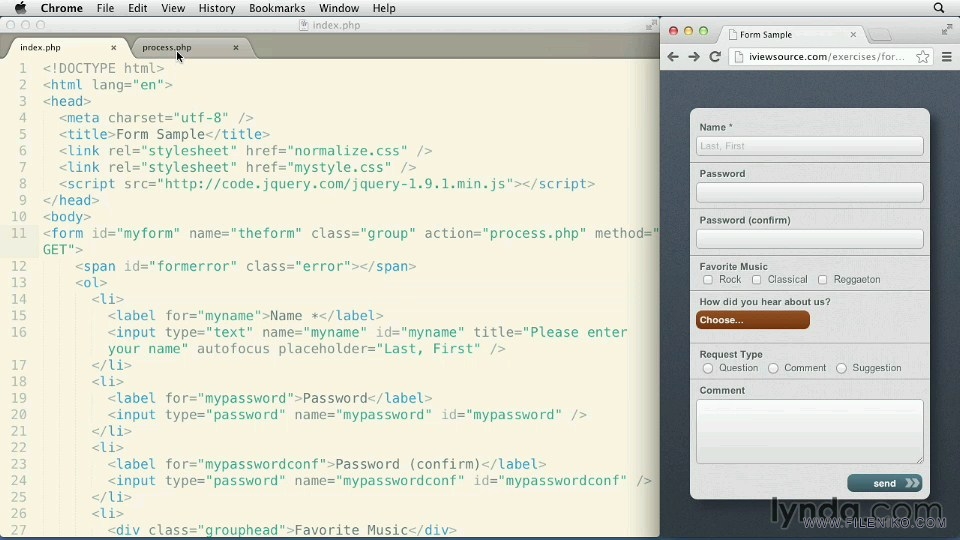Open the Help menu
The width and height of the screenshot is (960, 540).
384,8
